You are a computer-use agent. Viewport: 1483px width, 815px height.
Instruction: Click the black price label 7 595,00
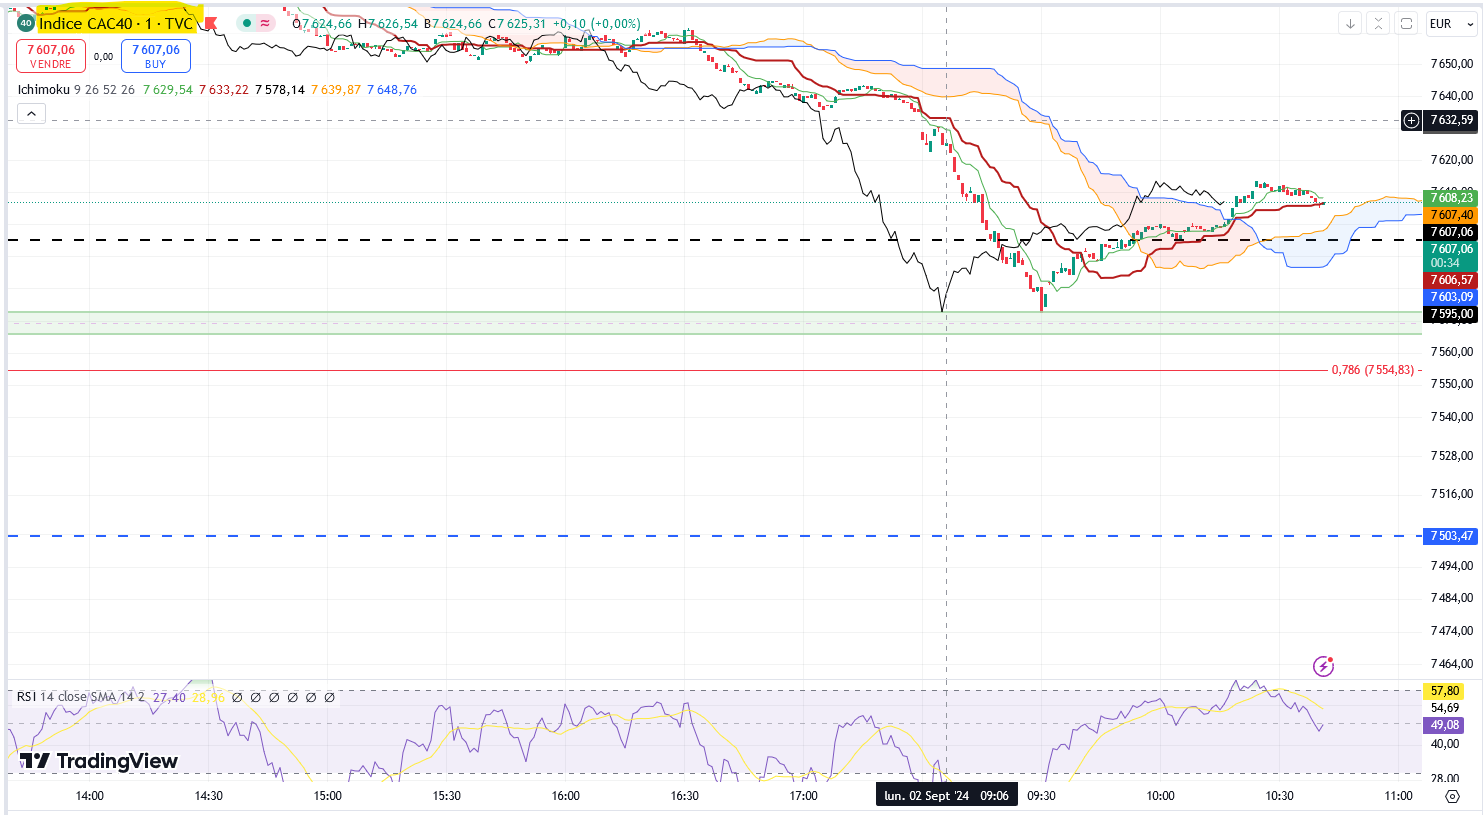[1451, 314]
